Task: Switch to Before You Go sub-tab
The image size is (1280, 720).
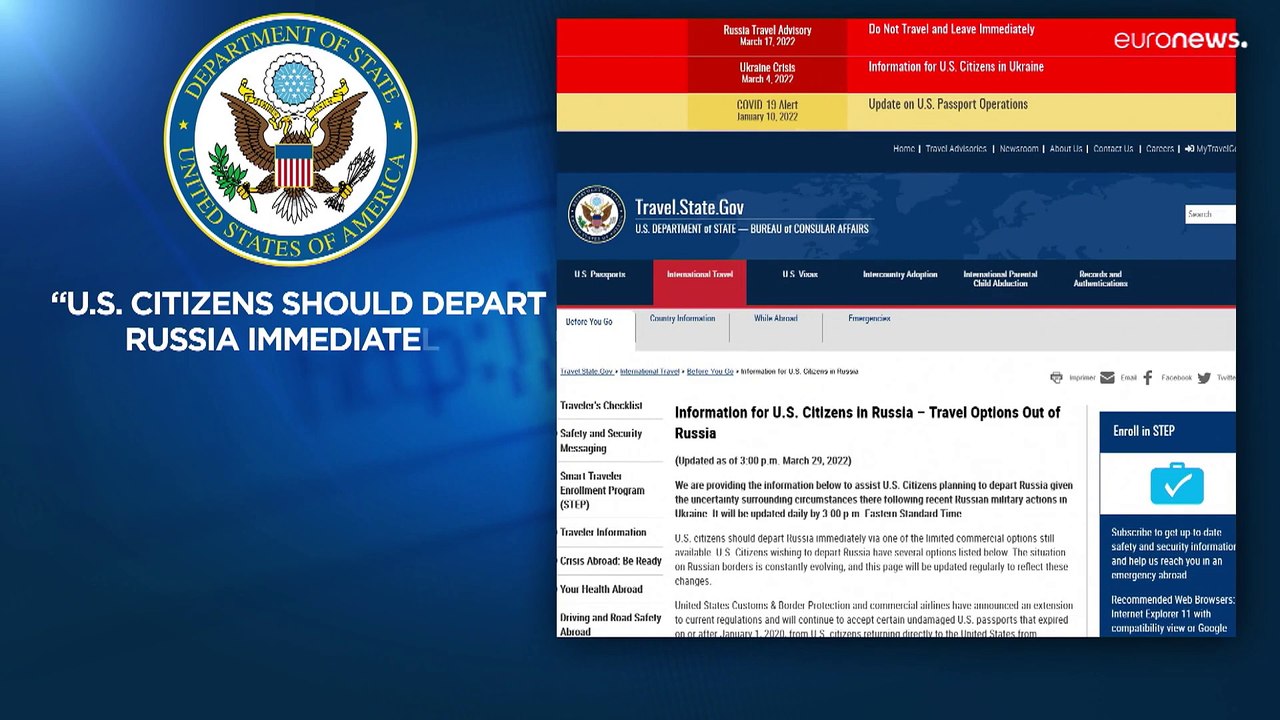Action: click(x=589, y=322)
